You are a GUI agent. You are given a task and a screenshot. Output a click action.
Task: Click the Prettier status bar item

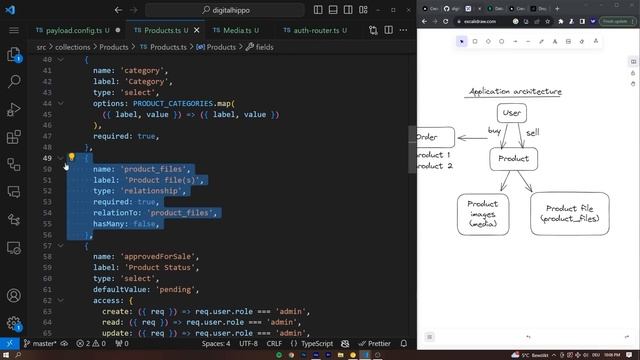(x=374, y=344)
